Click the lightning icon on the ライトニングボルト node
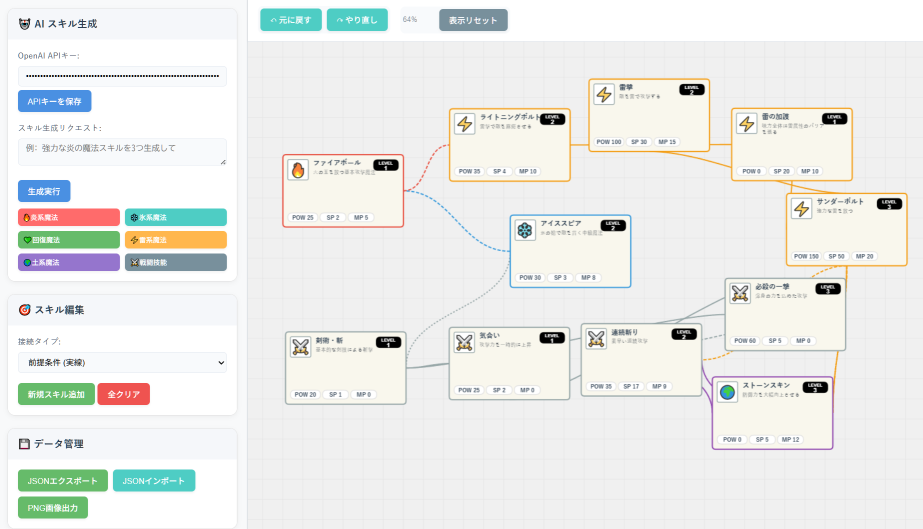 click(465, 123)
